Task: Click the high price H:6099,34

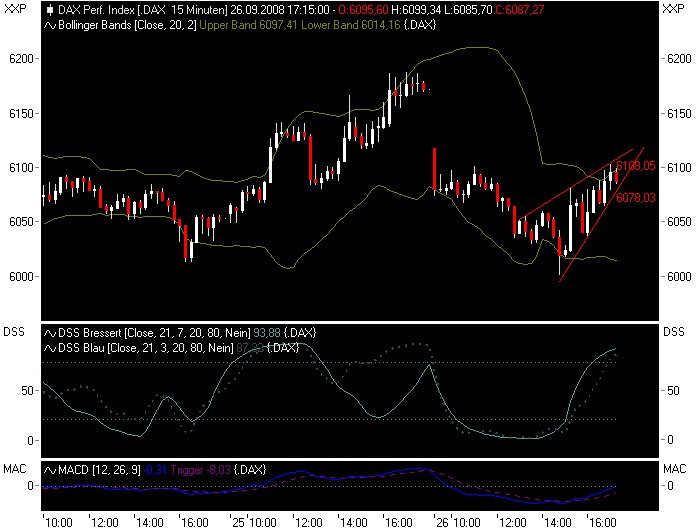Action: point(416,9)
